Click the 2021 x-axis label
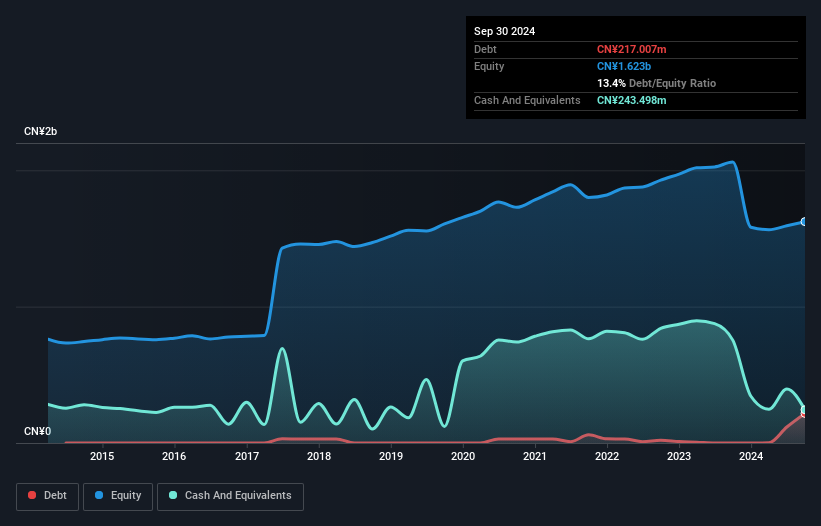The width and height of the screenshot is (821, 526). click(x=535, y=456)
